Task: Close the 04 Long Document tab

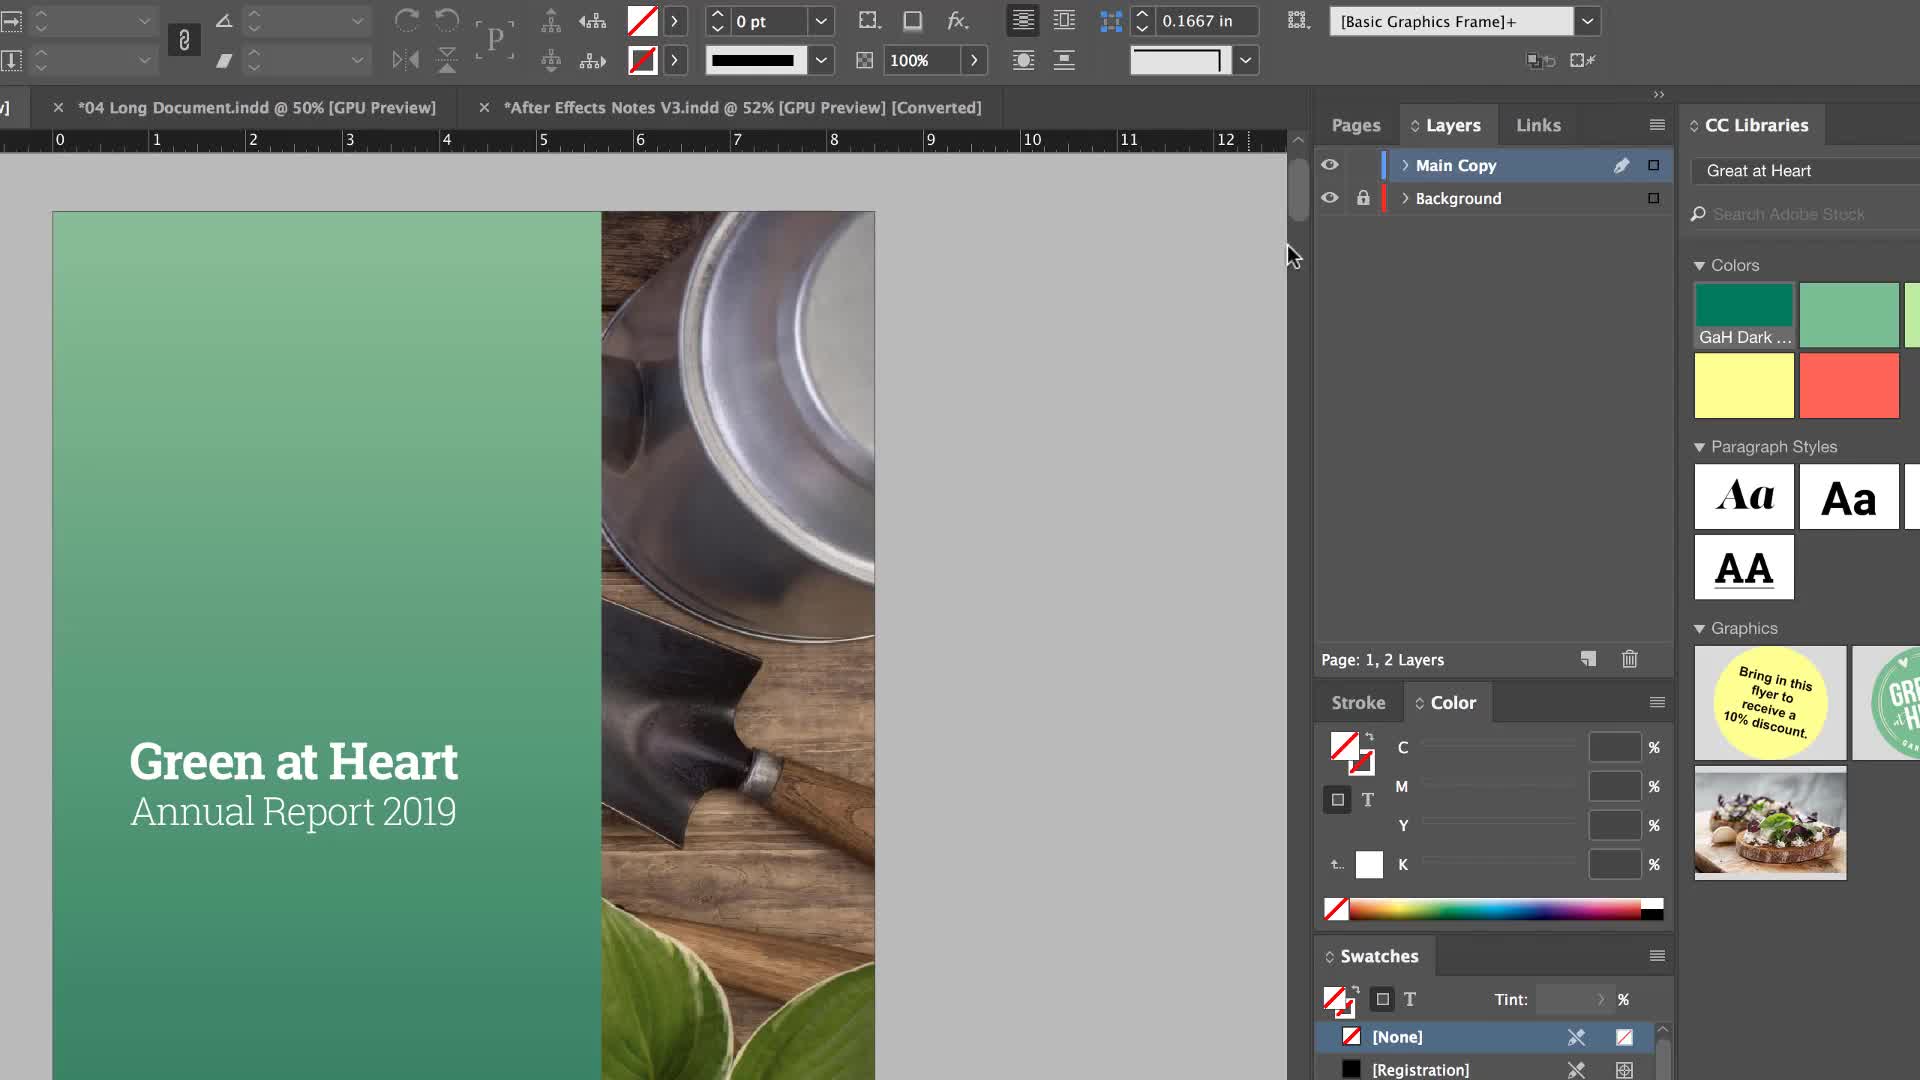Action: click(x=58, y=107)
